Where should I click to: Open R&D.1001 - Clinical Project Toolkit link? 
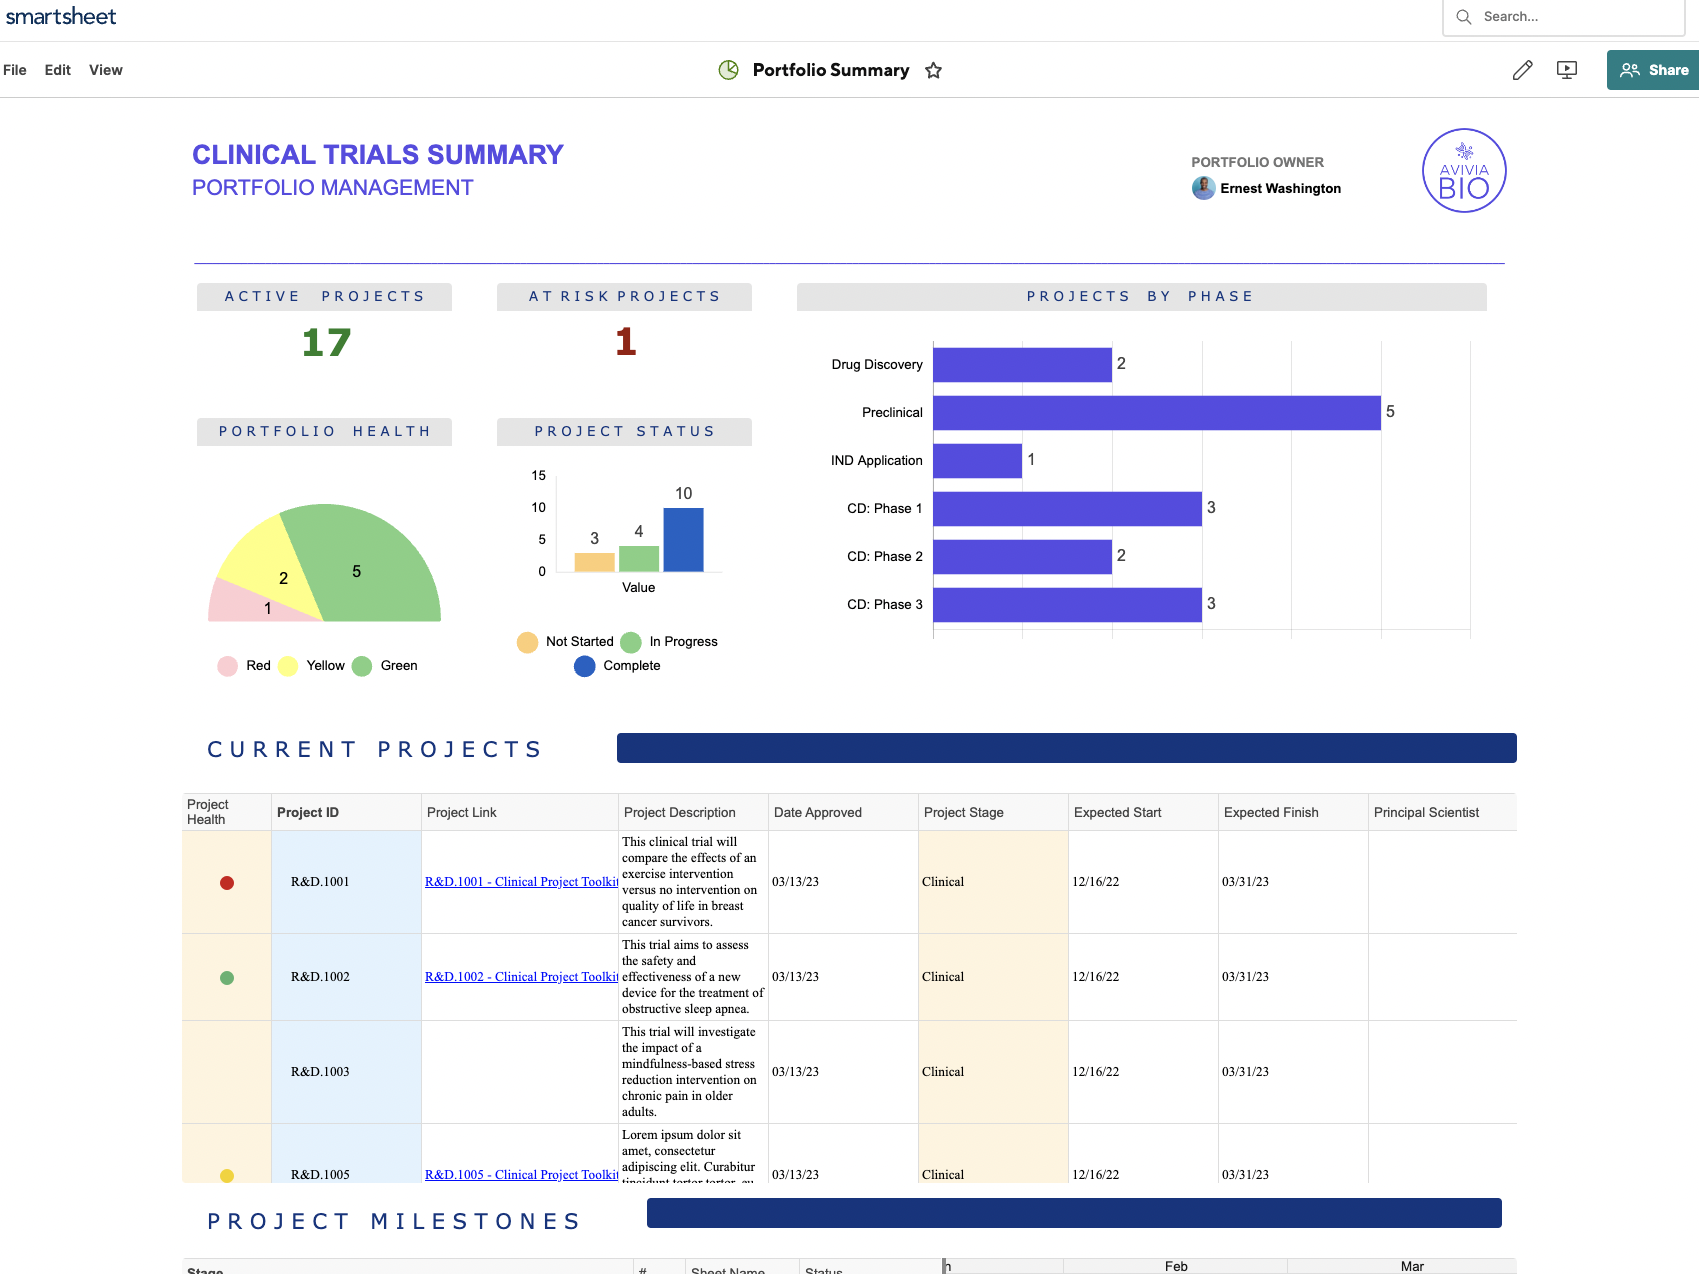521,882
